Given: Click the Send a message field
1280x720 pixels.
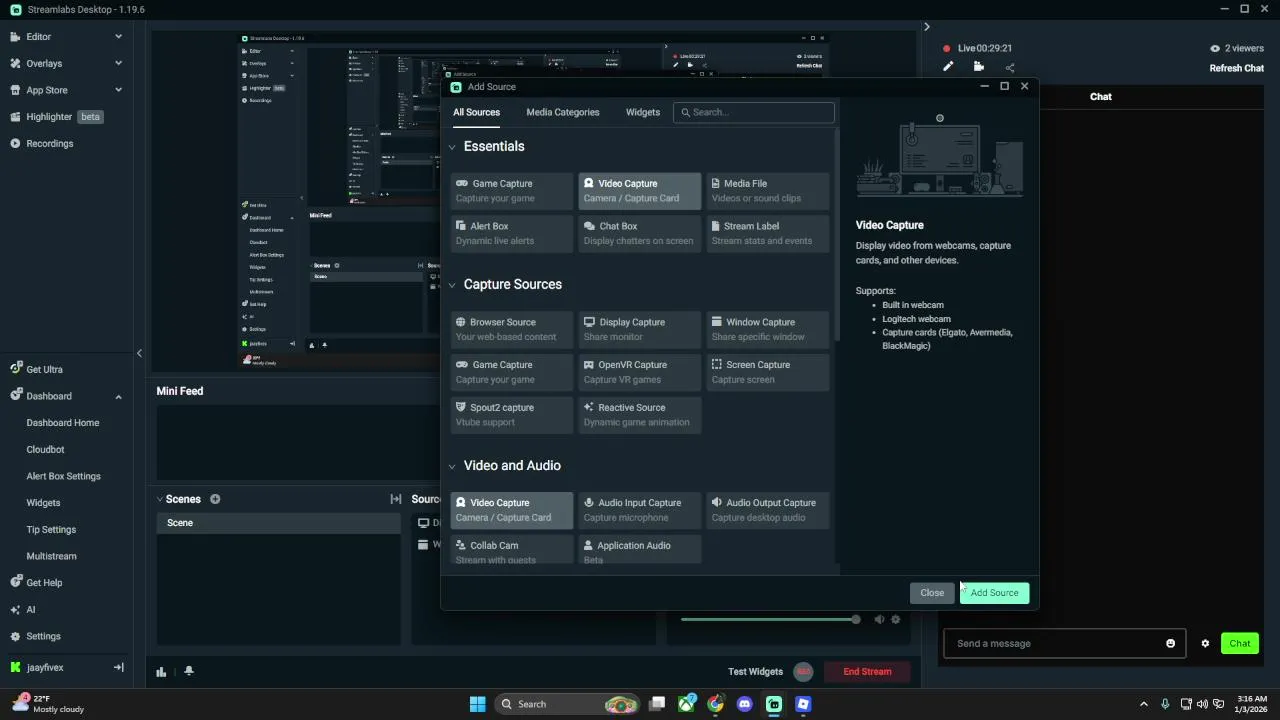Looking at the screenshot, I should pos(1064,644).
